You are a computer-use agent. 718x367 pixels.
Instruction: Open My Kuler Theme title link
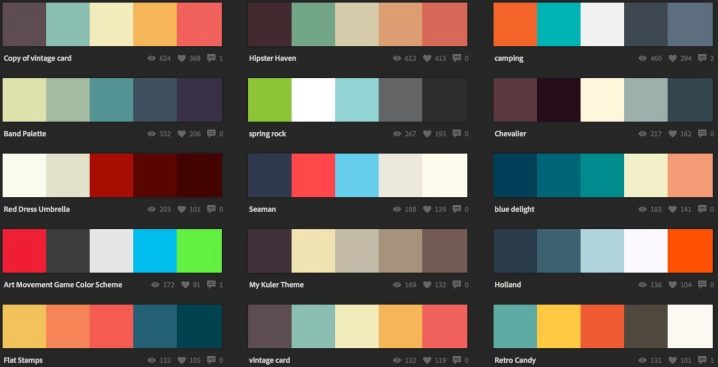276,285
